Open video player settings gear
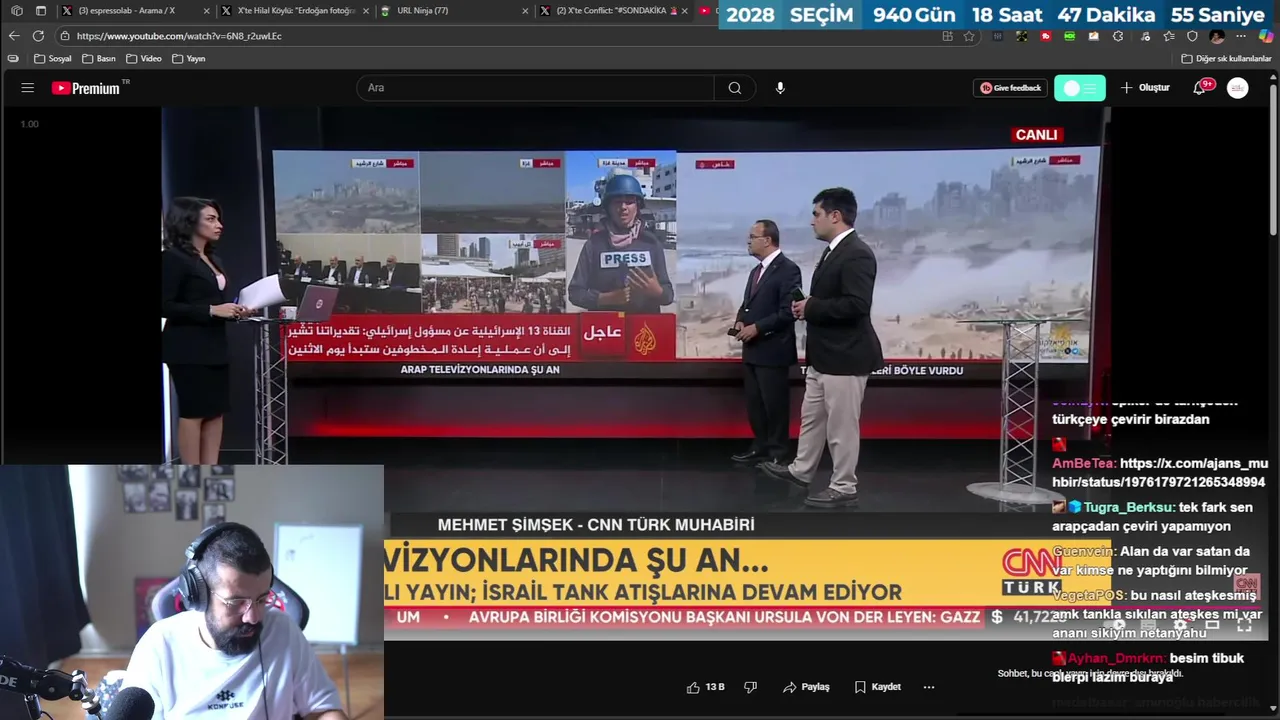The image size is (1280, 720). pyautogui.click(x=1180, y=625)
